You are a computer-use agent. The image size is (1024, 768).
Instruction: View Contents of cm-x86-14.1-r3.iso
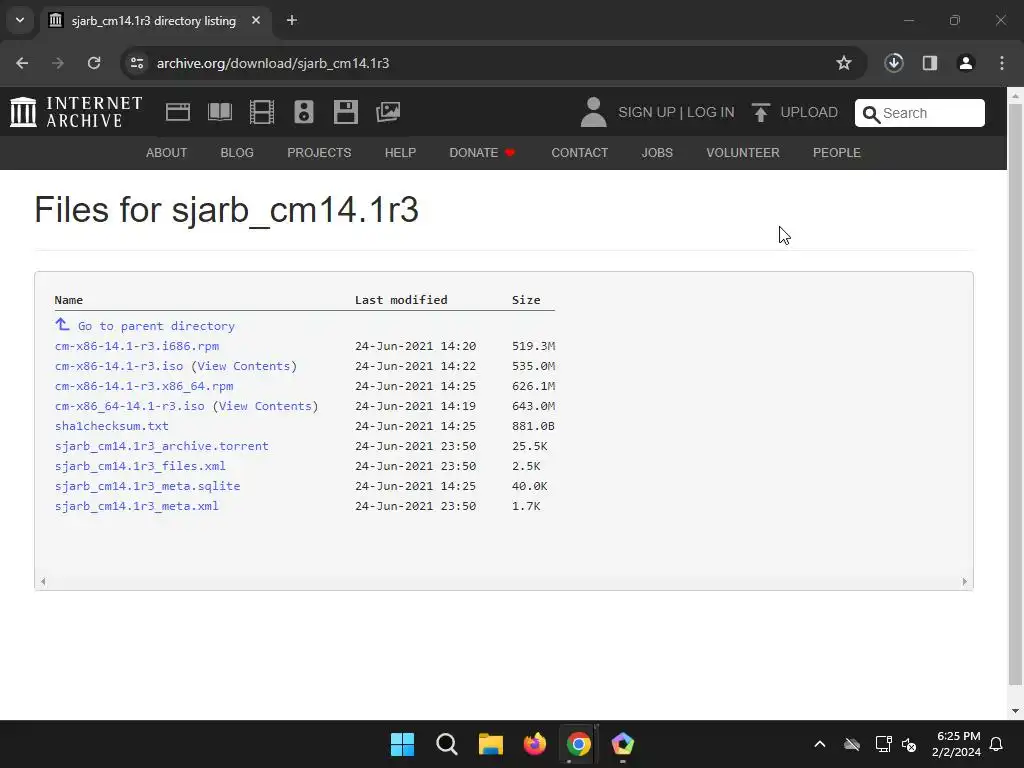tap(244, 366)
